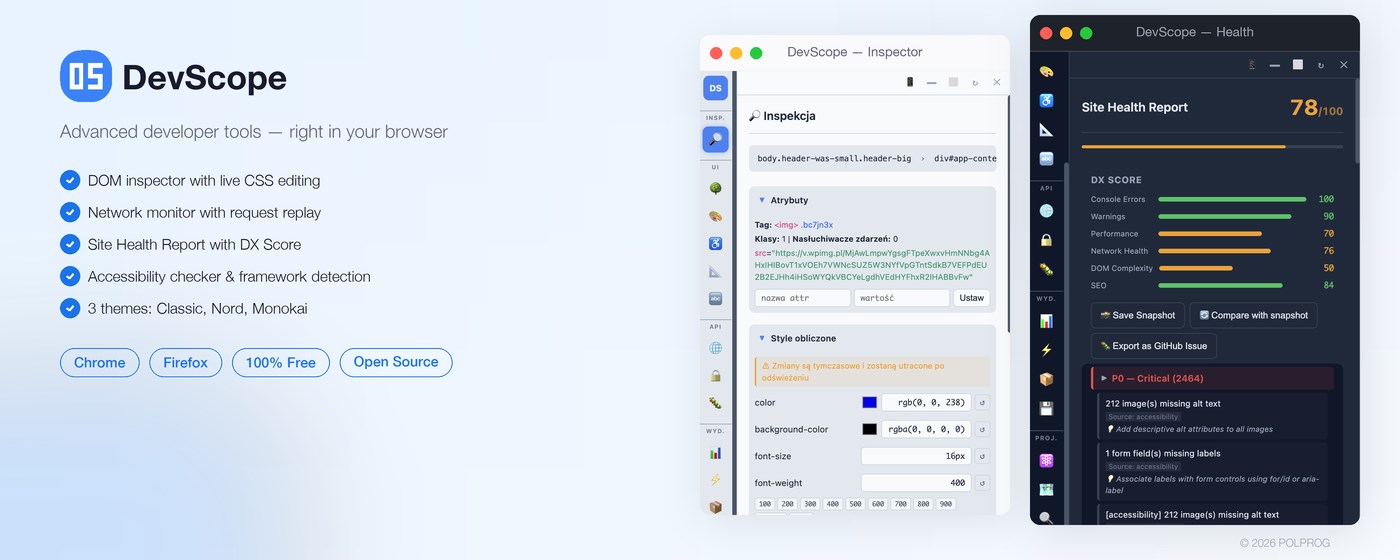Click body.header-was-small.header-big breadcrumb
The image size is (1400, 560).
click(x=834, y=158)
